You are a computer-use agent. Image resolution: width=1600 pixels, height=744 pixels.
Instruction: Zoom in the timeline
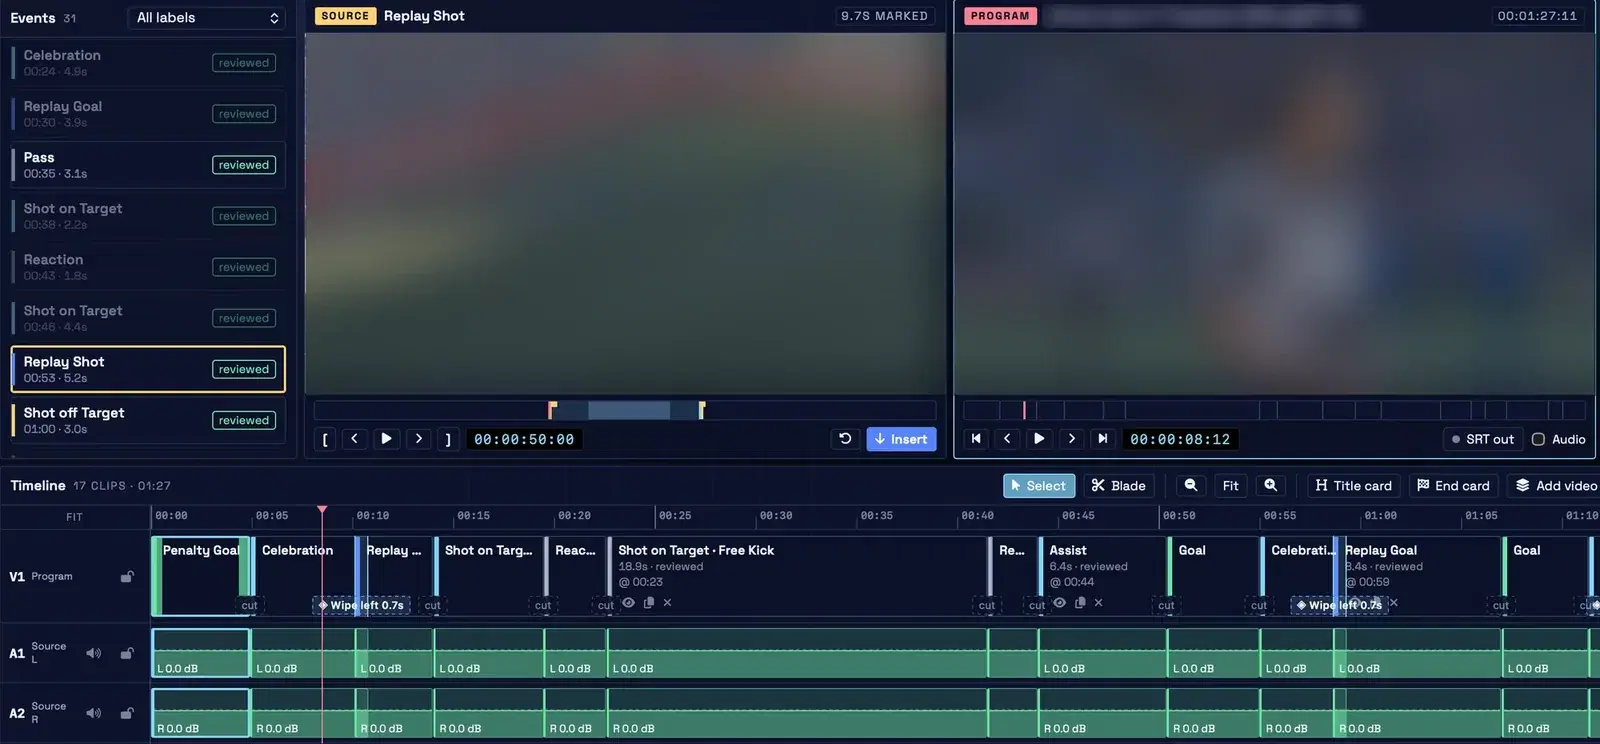click(x=1270, y=486)
